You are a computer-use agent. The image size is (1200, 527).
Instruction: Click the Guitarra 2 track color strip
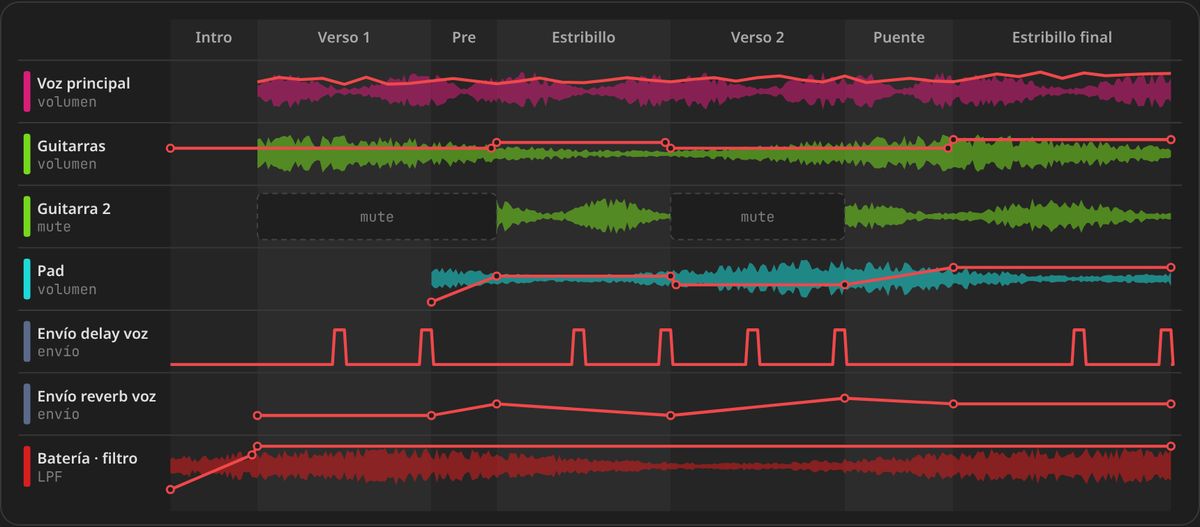27,216
